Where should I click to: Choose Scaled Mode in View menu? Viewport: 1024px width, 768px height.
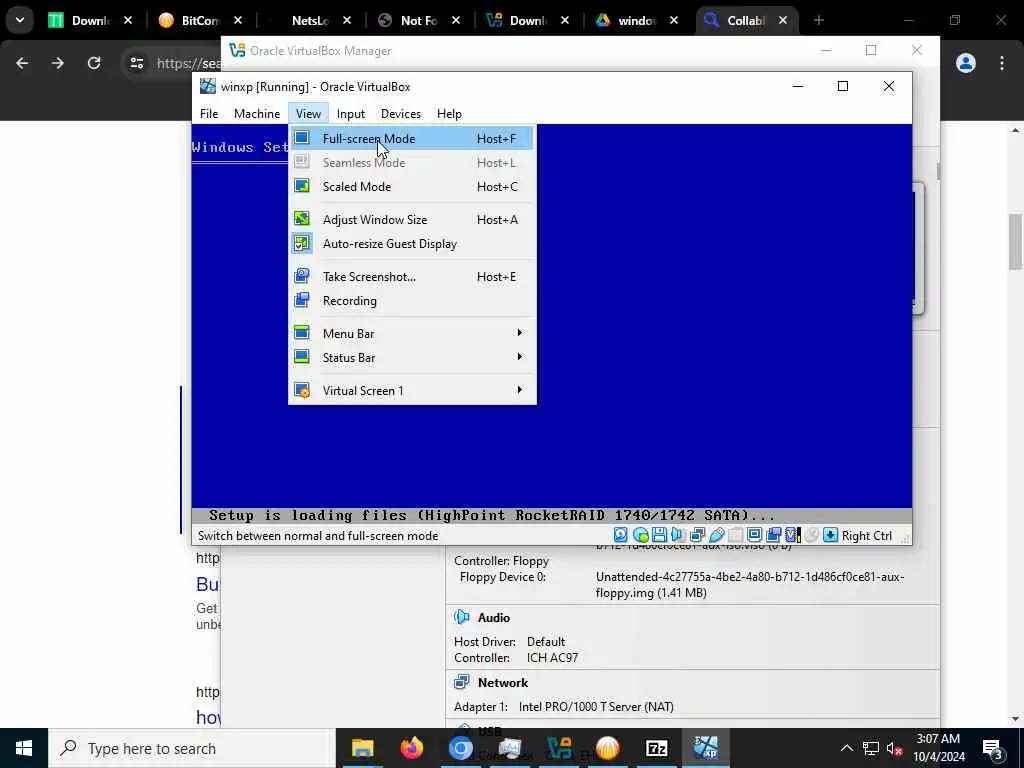[412, 186]
